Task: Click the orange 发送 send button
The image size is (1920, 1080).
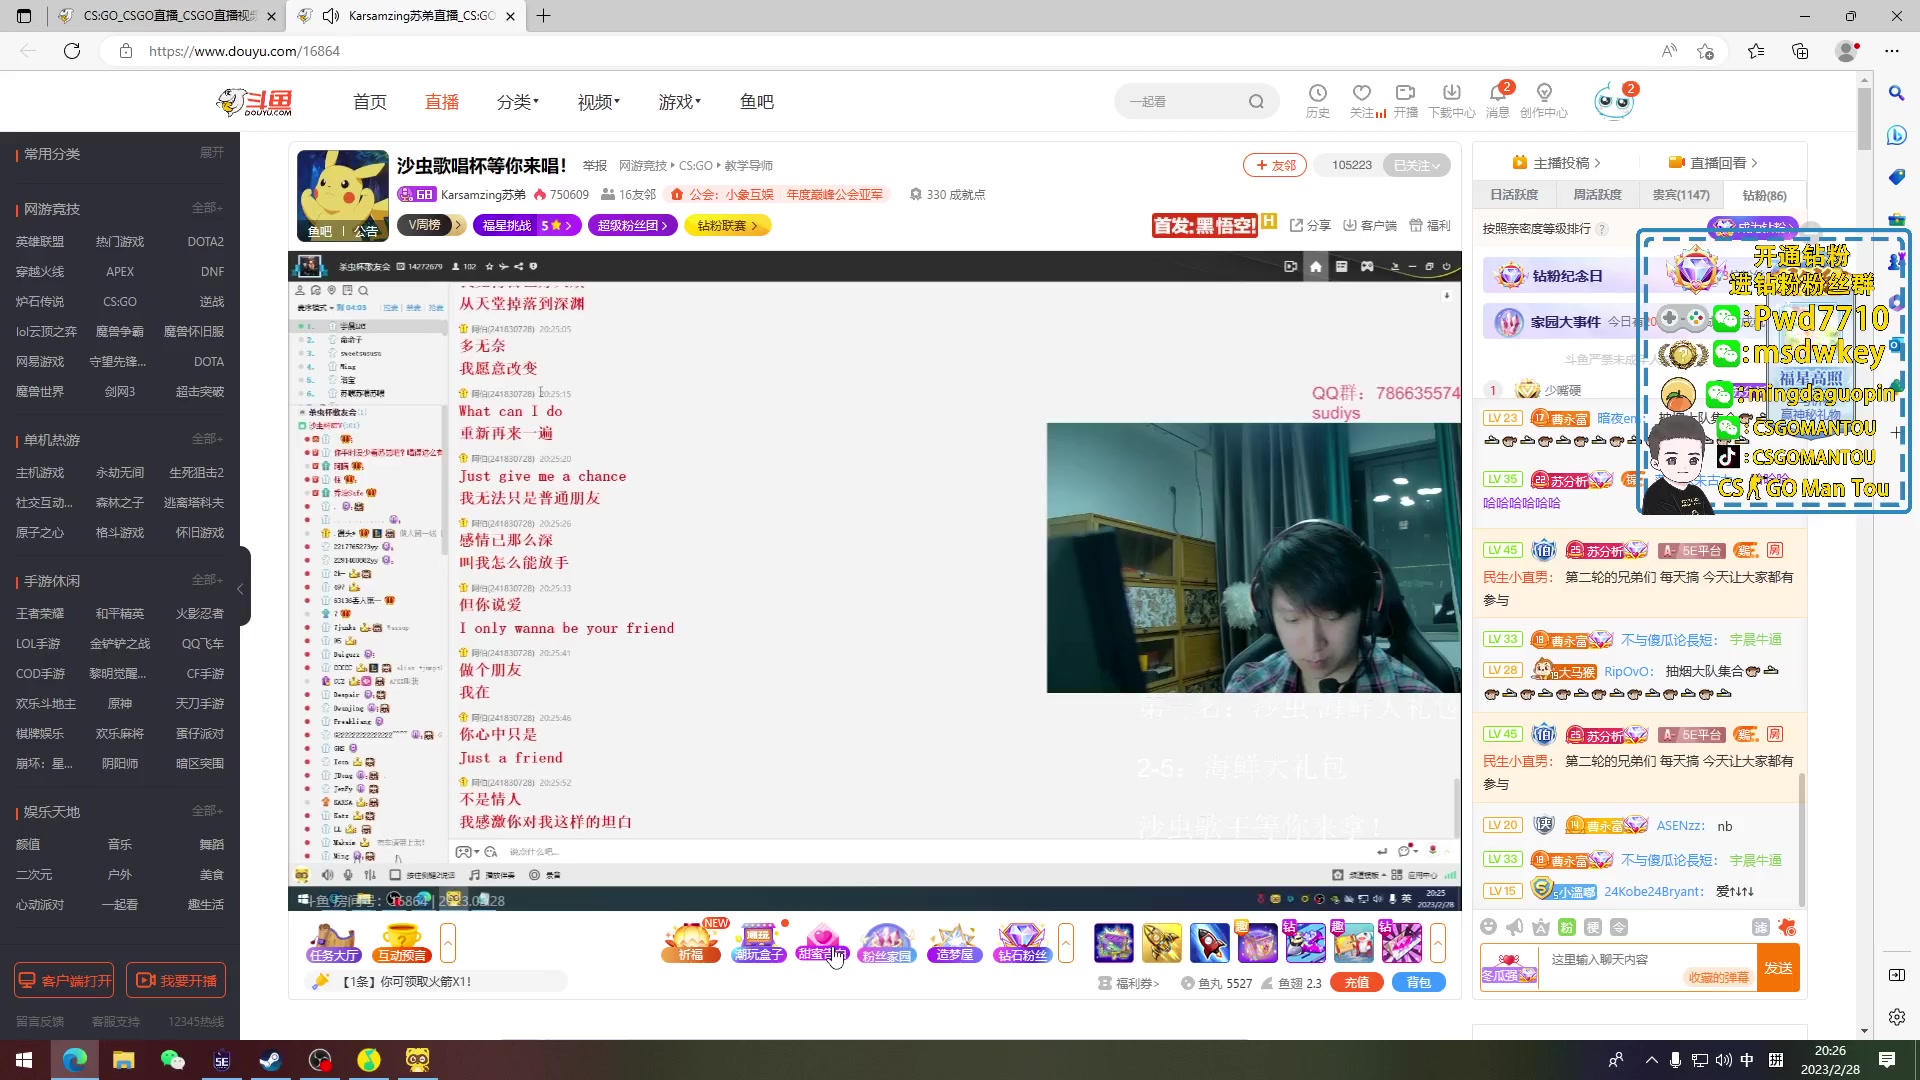Action: [x=1778, y=967]
